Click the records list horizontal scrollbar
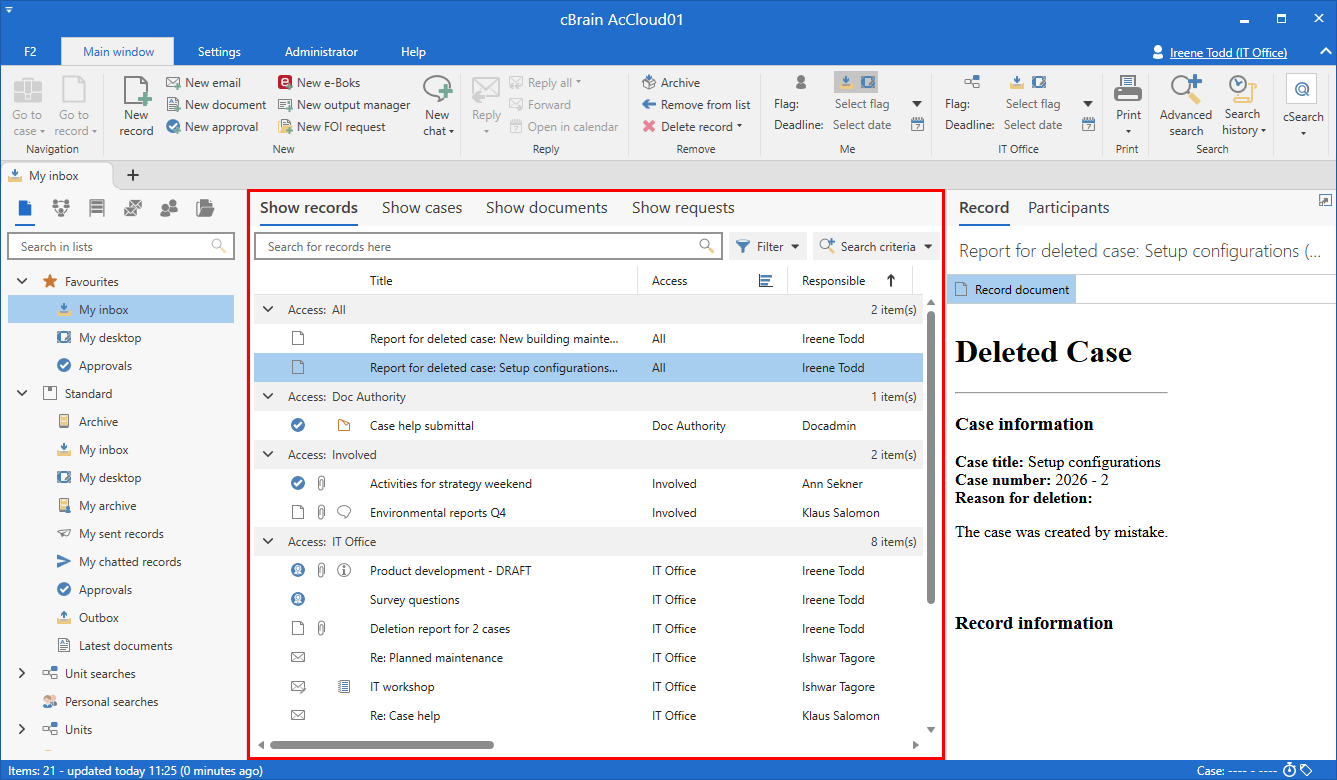 click(x=382, y=745)
